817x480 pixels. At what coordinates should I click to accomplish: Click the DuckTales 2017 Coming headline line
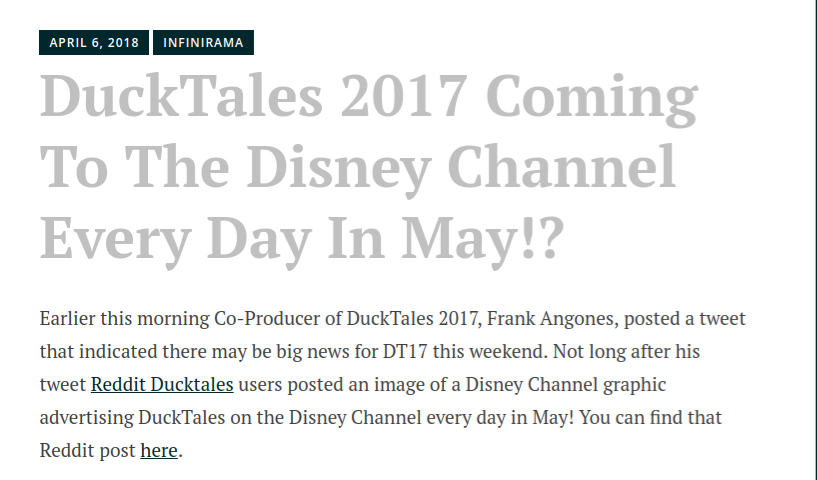coord(369,97)
